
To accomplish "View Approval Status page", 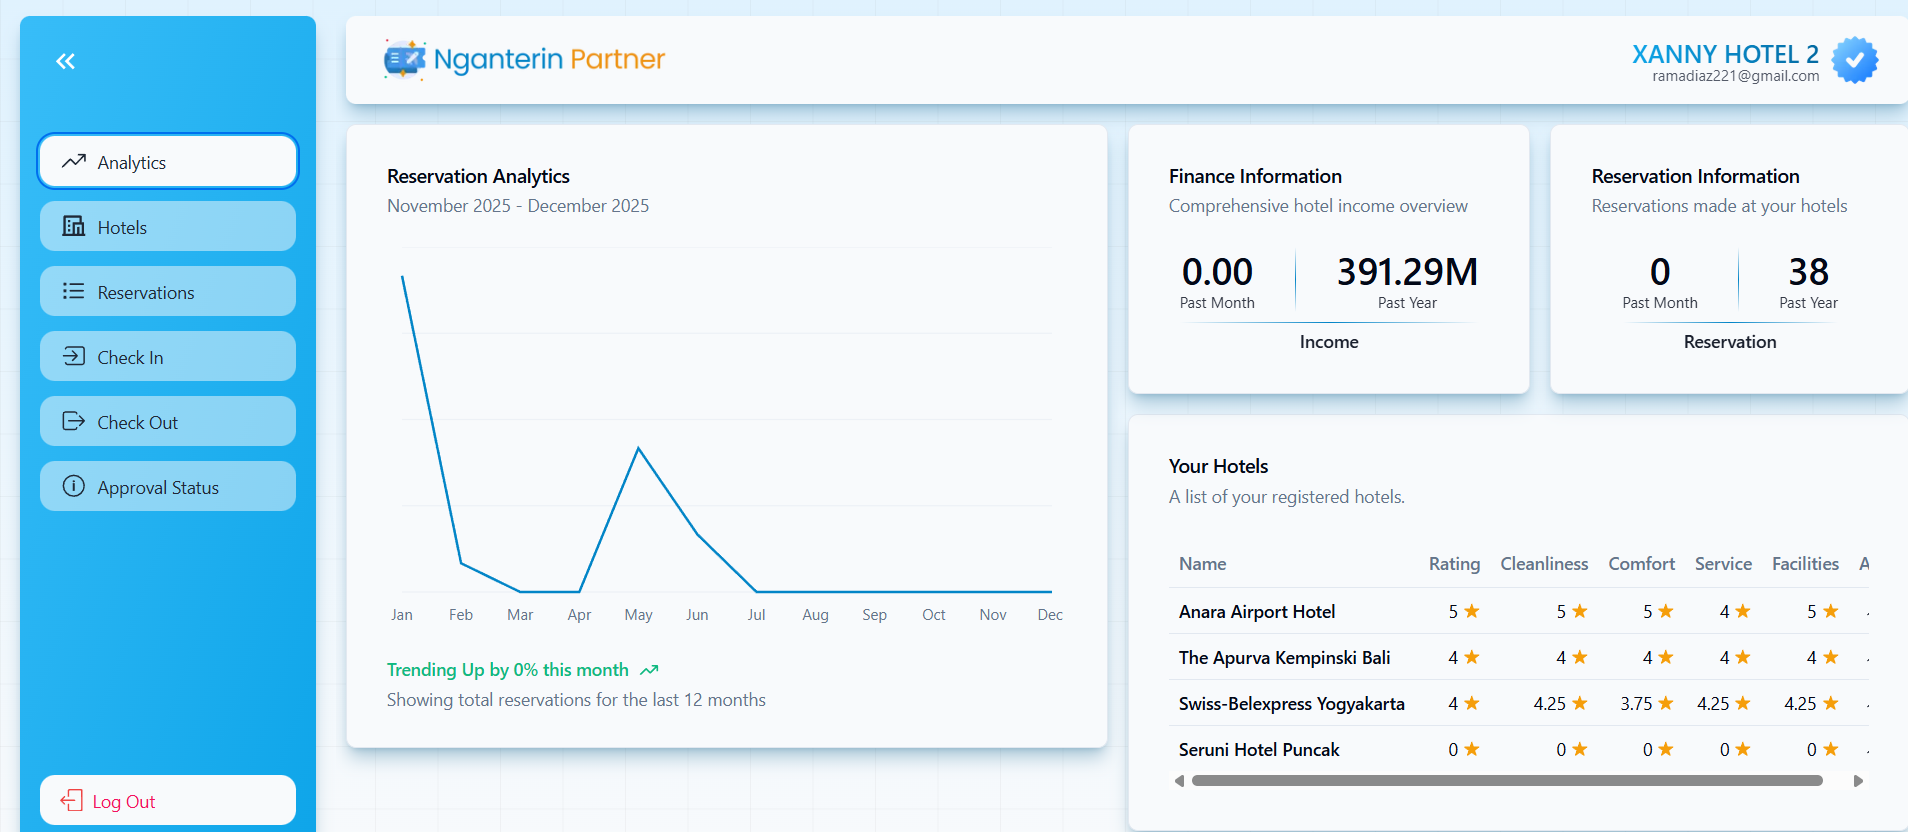I will click(168, 486).
